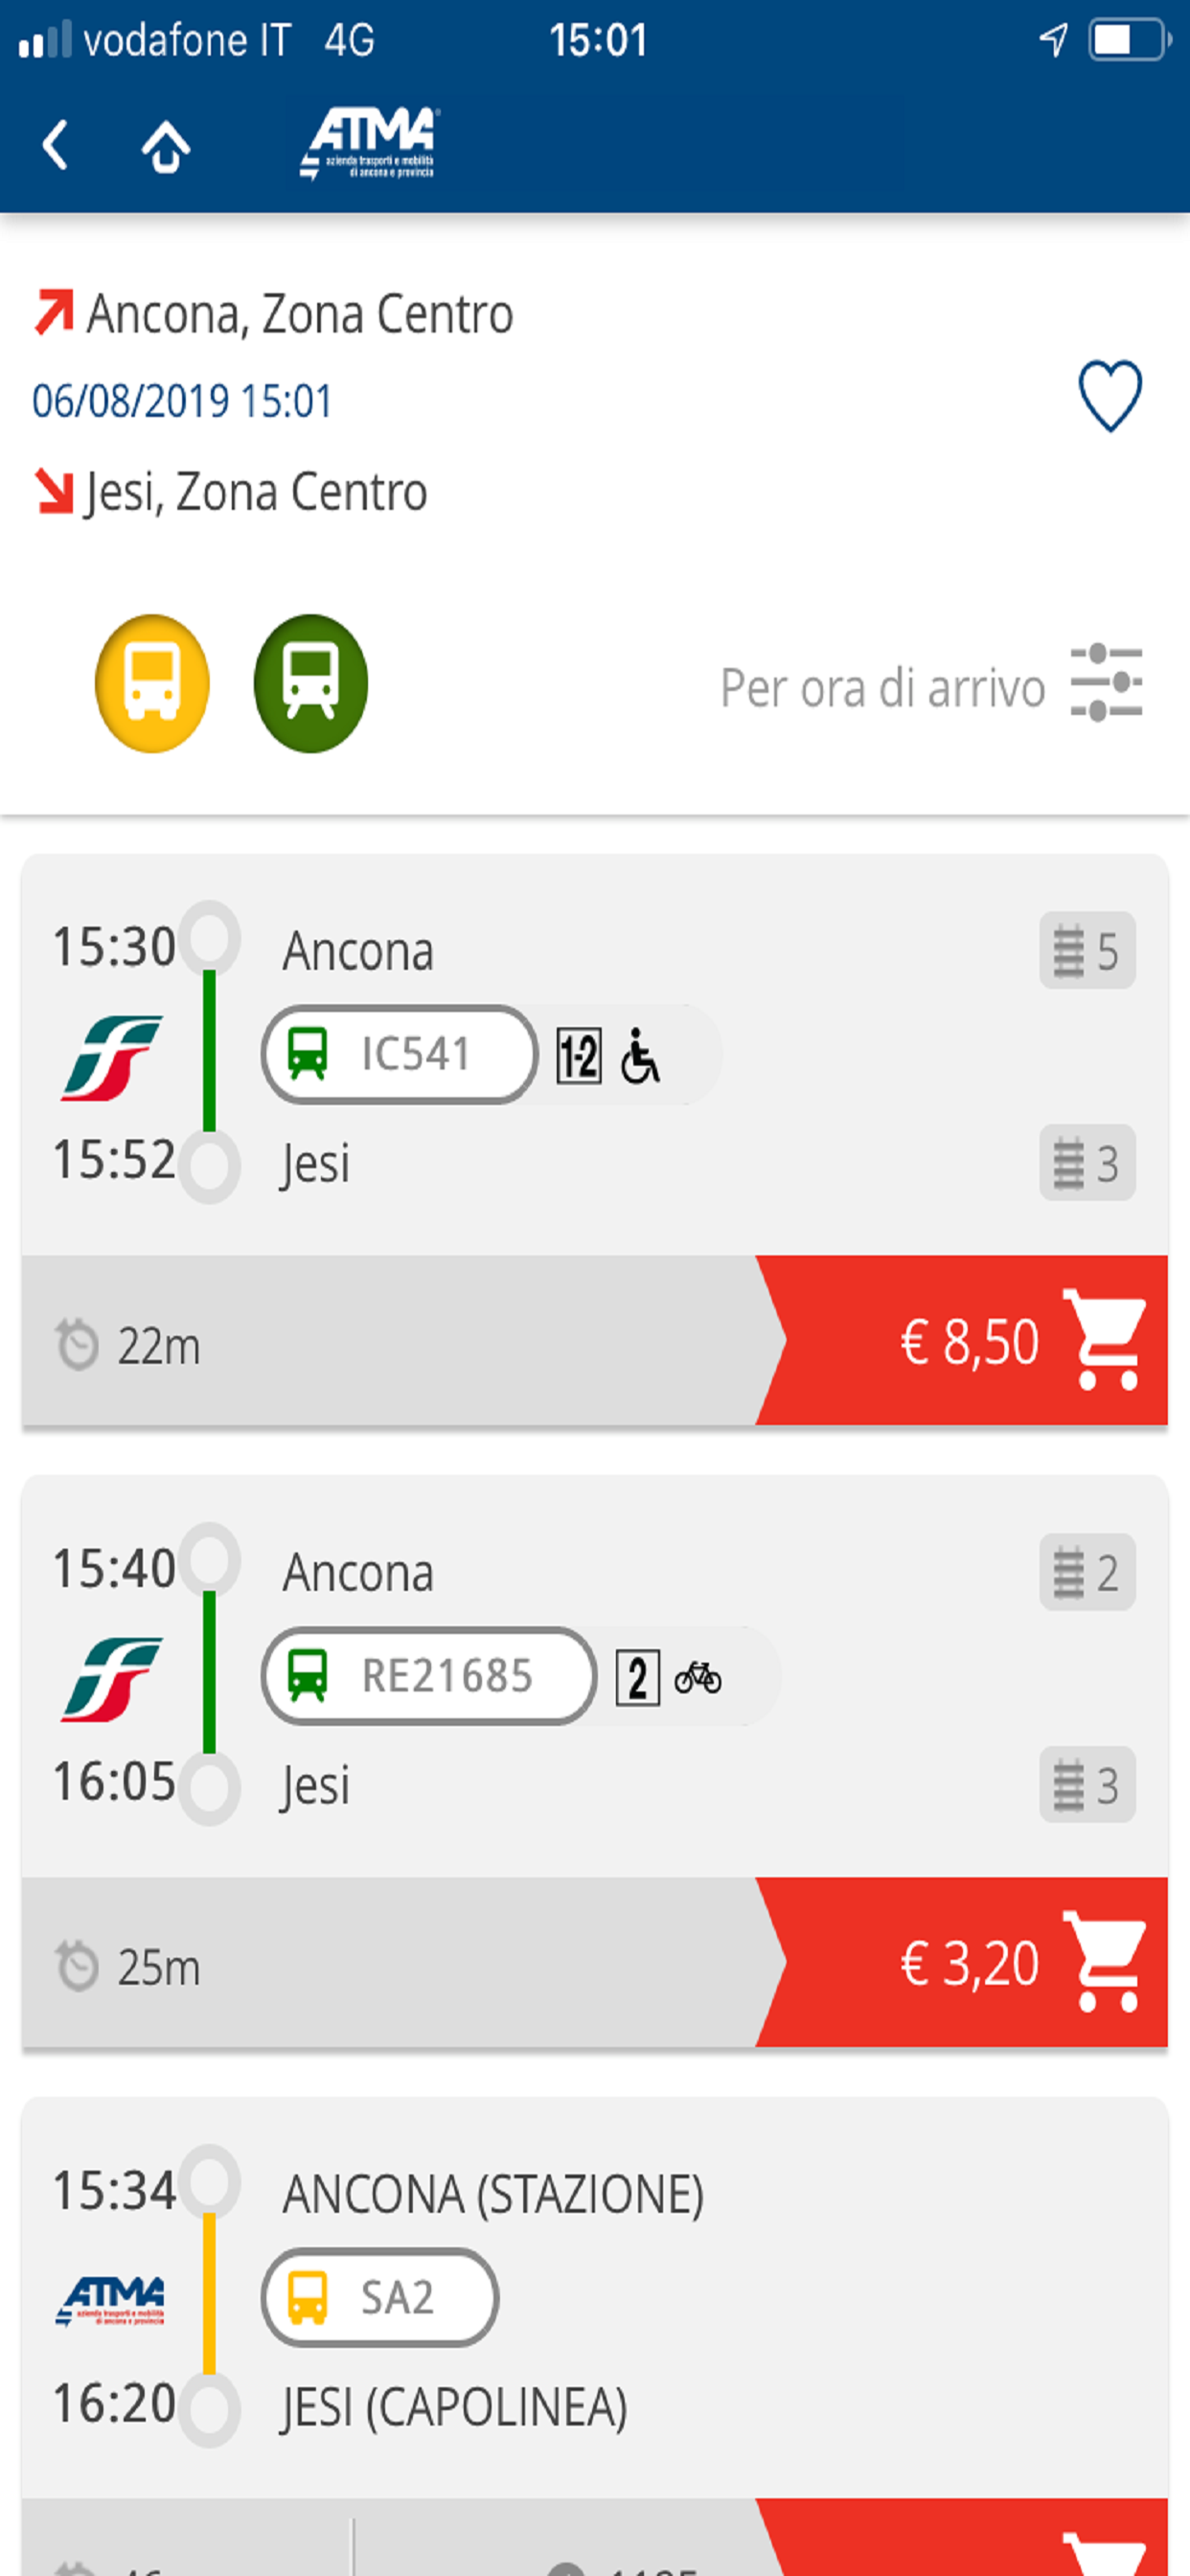Go to the home screen icon

[x=165, y=147]
